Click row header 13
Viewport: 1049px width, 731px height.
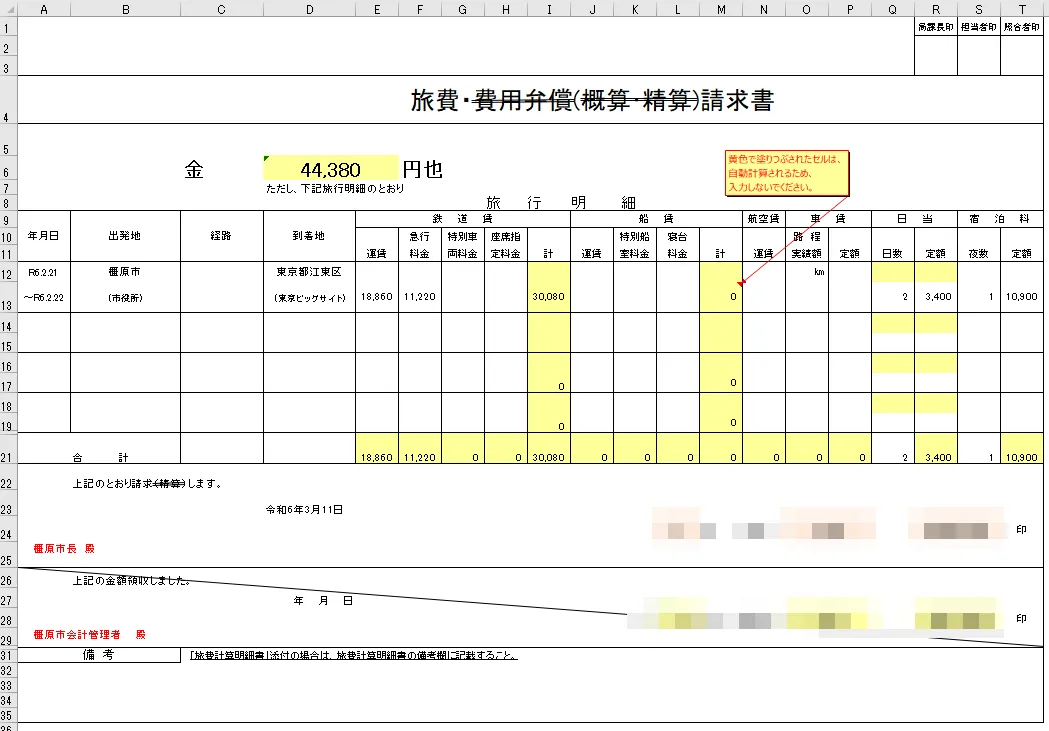9,297
